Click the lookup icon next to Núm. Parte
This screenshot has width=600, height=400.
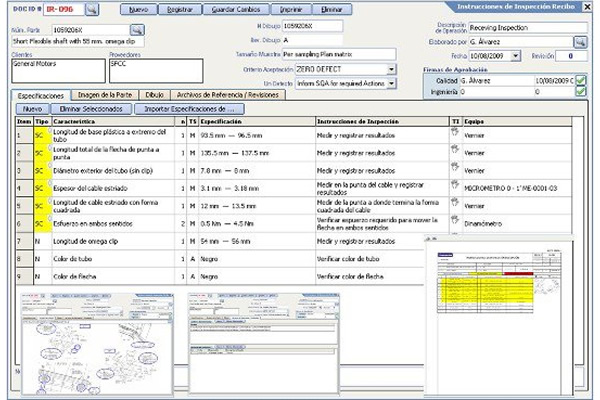click(137, 30)
